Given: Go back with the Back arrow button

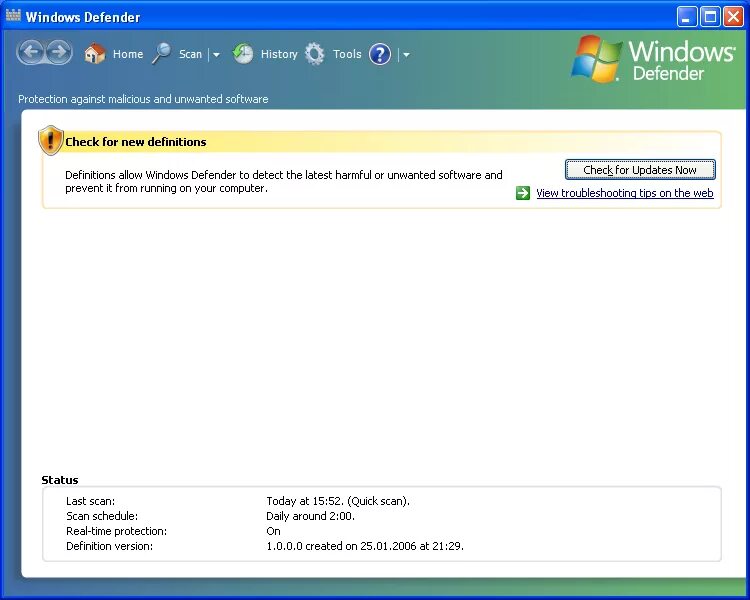Looking at the screenshot, I should click(31, 52).
